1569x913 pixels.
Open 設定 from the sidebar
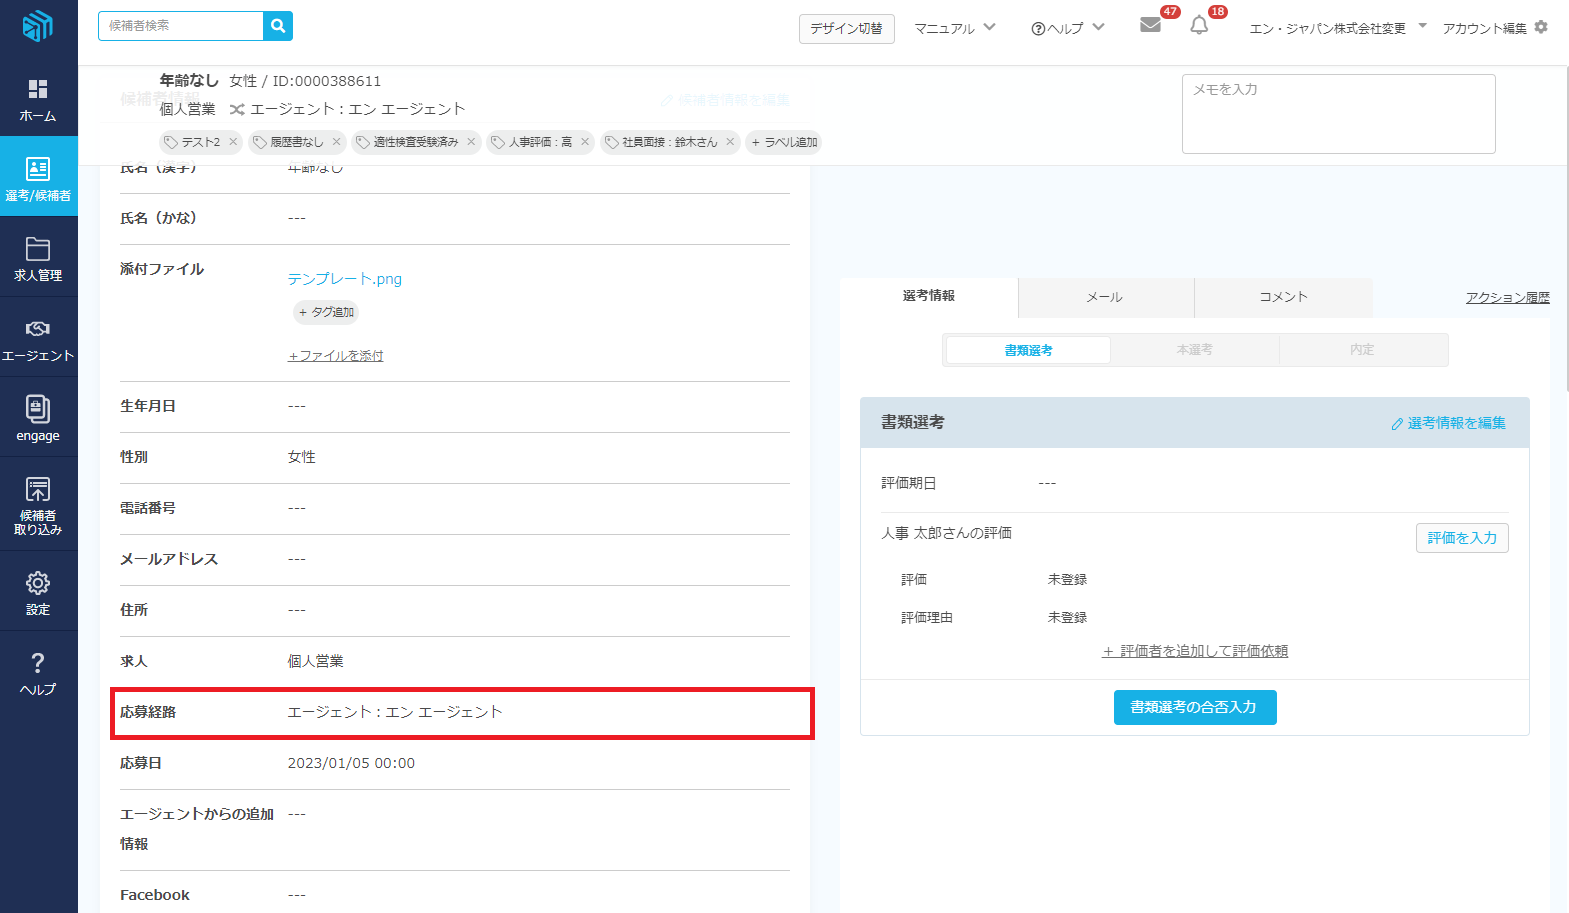tap(38, 593)
